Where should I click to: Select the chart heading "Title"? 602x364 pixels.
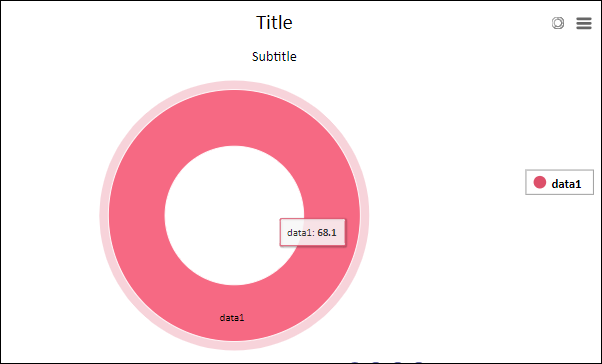[274, 22]
